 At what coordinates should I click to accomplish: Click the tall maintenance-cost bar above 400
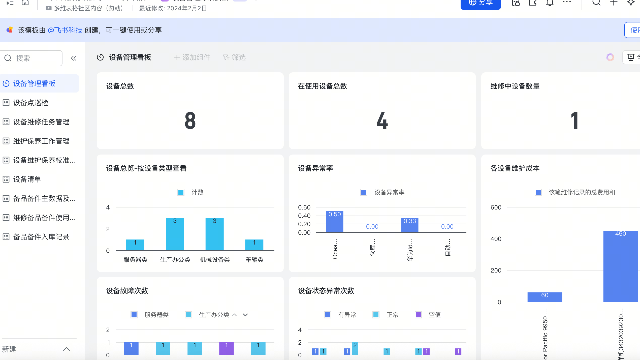pyautogui.click(x=620, y=267)
